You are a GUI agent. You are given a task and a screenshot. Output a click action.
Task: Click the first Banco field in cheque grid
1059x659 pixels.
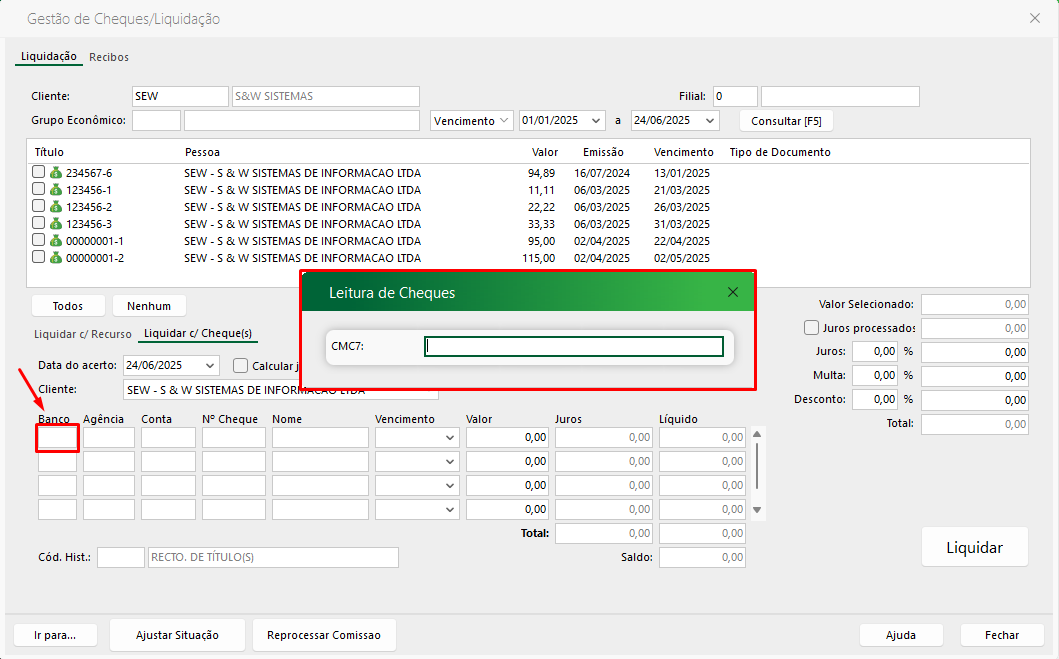57,438
